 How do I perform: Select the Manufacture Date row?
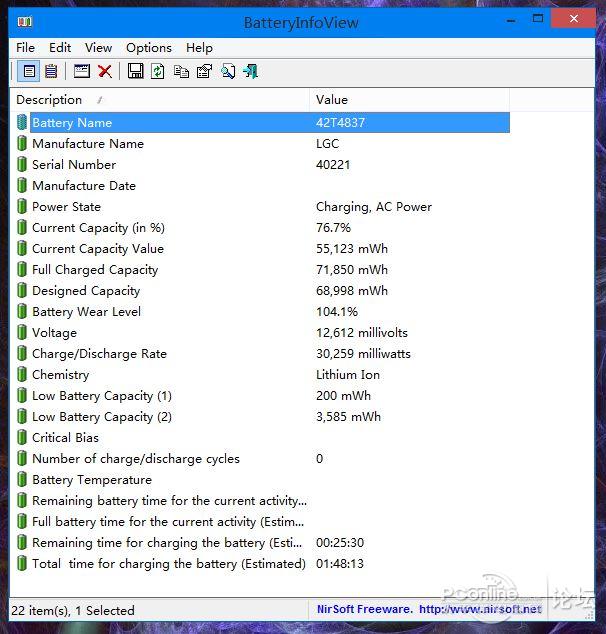263,186
